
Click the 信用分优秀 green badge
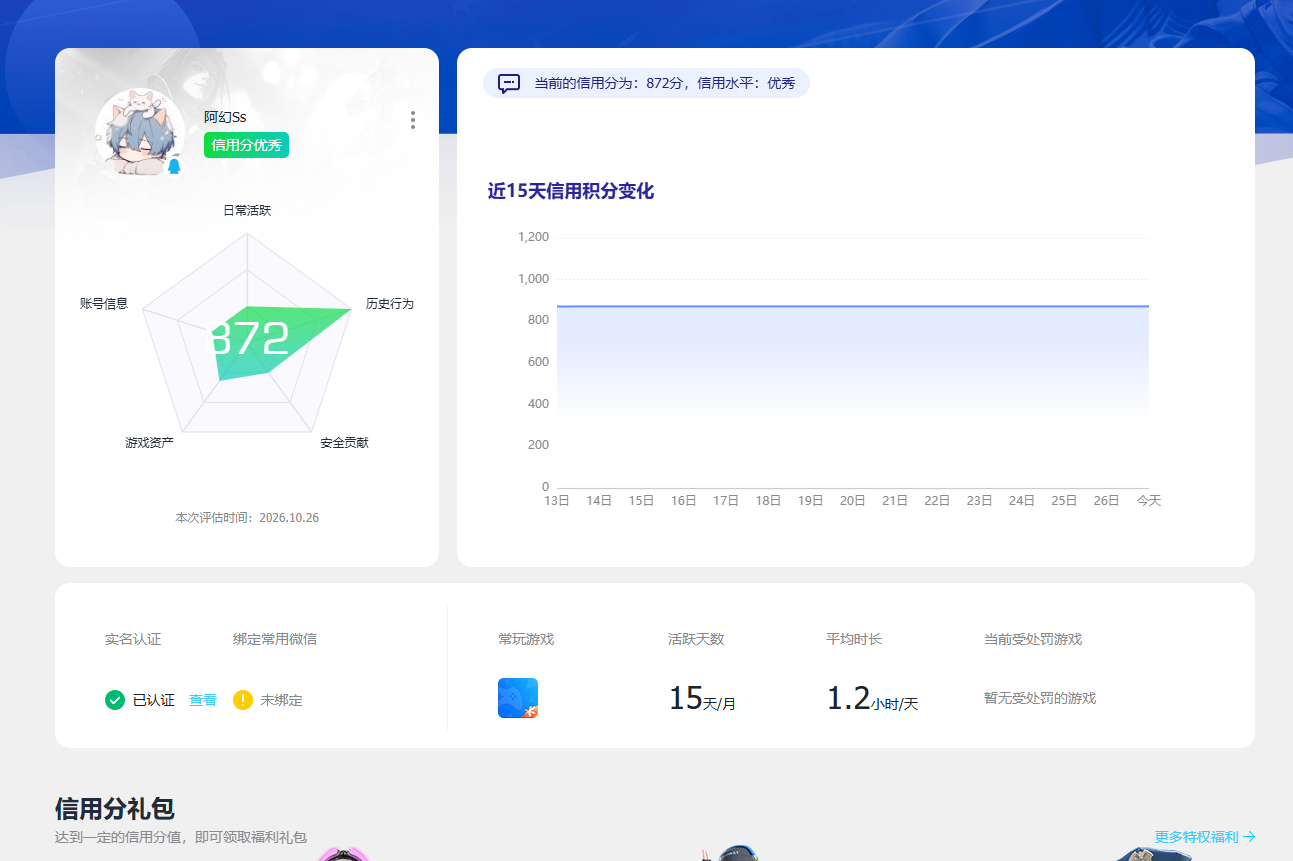click(246, 145)
